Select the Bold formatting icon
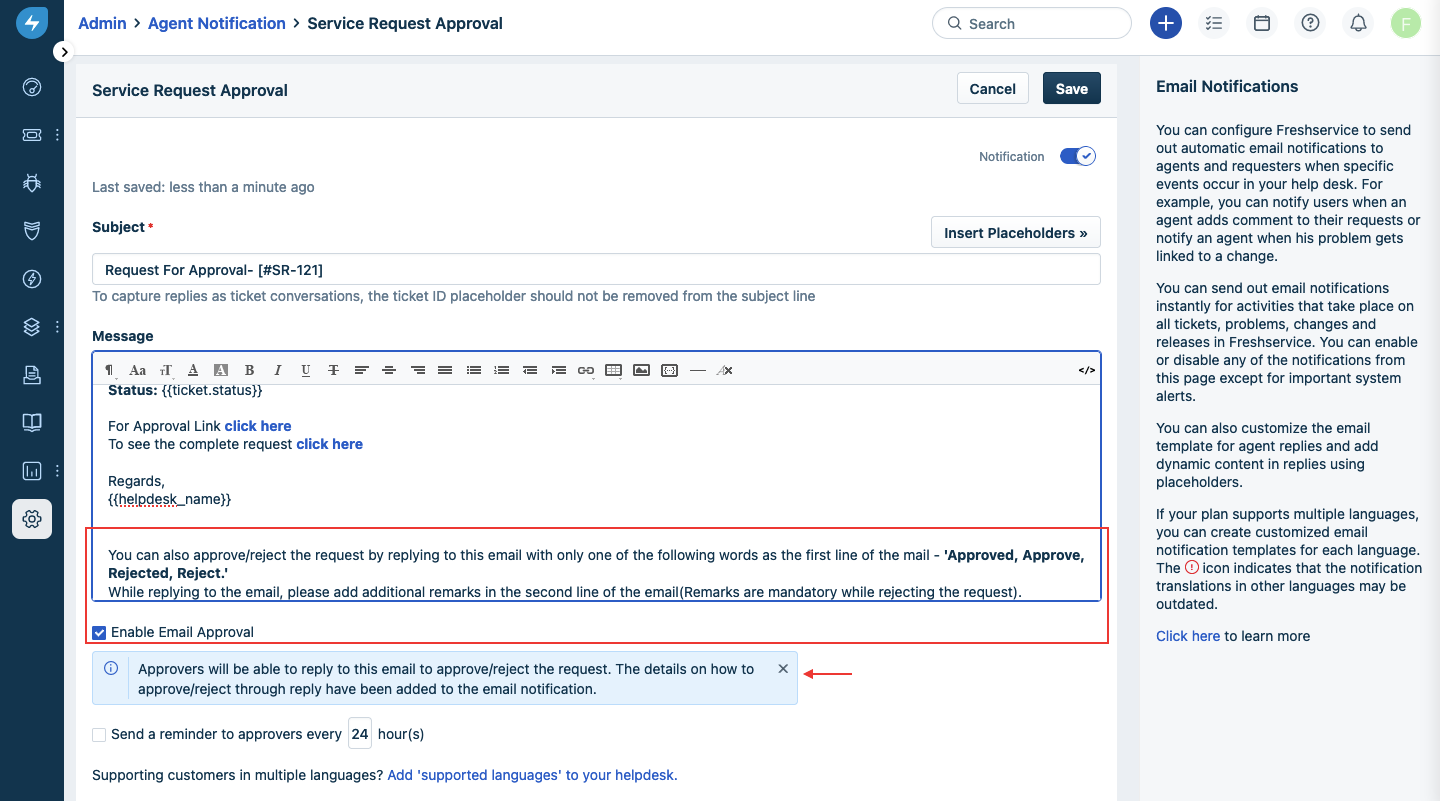Viewport: 1440px width, 801px height. 249,370
